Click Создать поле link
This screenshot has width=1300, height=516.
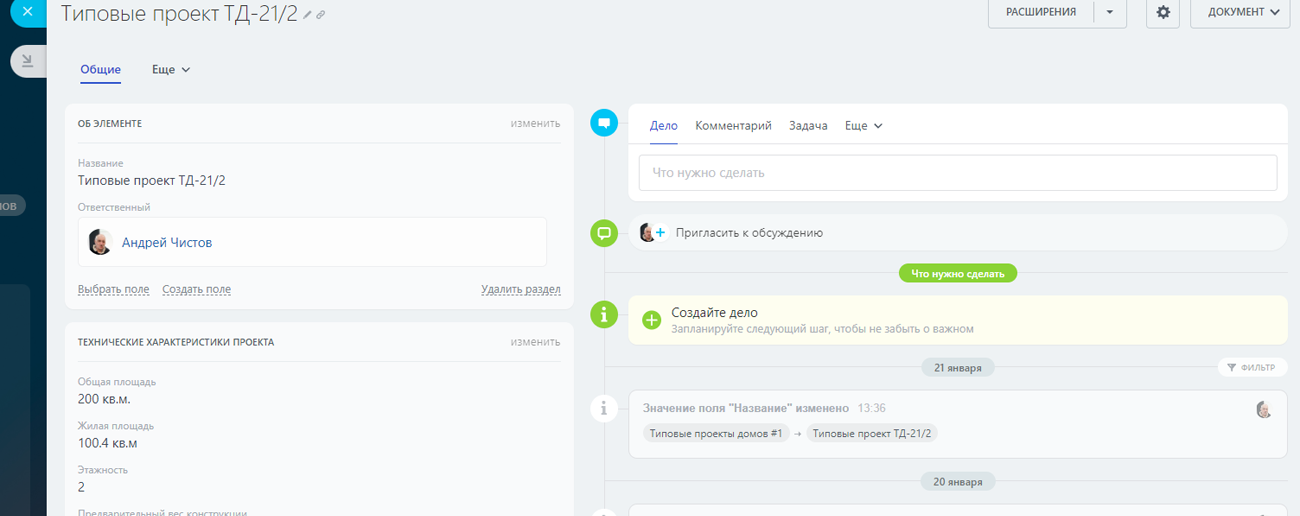click(196, 289)
